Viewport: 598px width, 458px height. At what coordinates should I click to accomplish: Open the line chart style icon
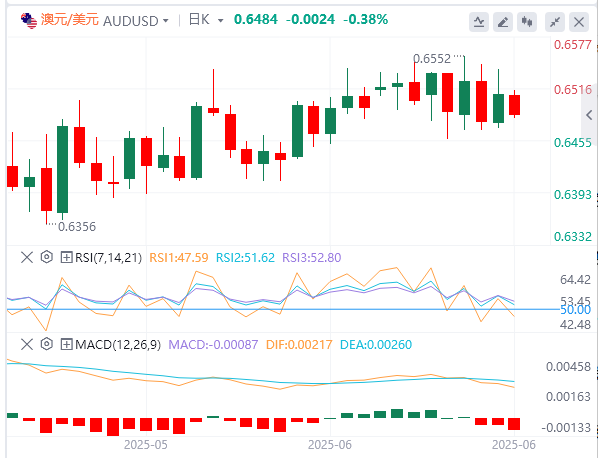479,22
